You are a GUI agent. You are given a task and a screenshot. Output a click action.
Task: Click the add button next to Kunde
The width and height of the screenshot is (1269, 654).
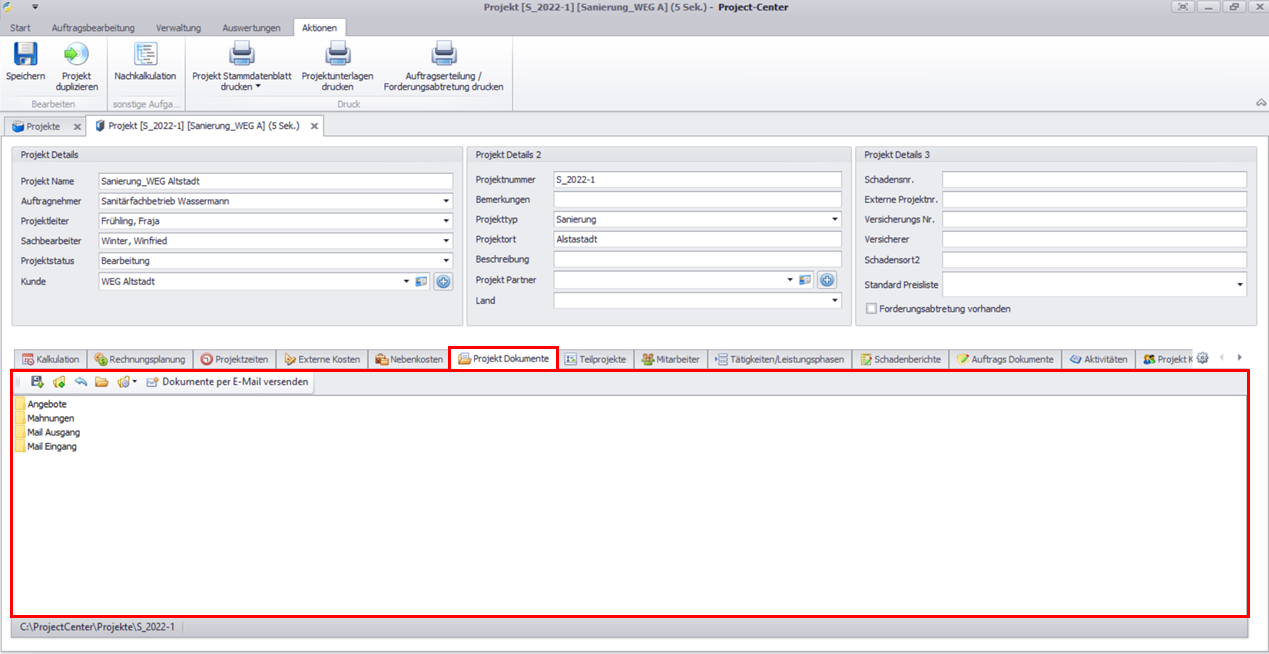click(x=443, y=282)
